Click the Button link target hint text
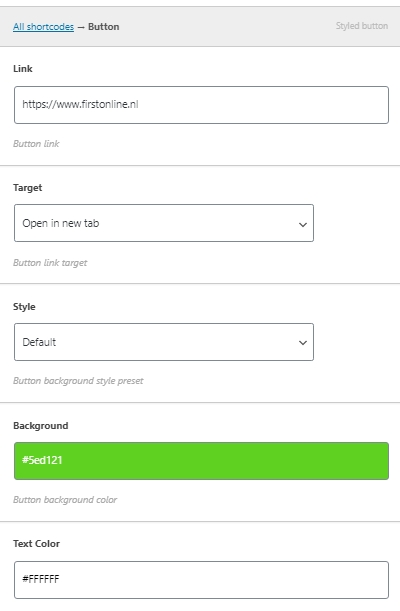400x611 pixels. click(x=50, y=263)
